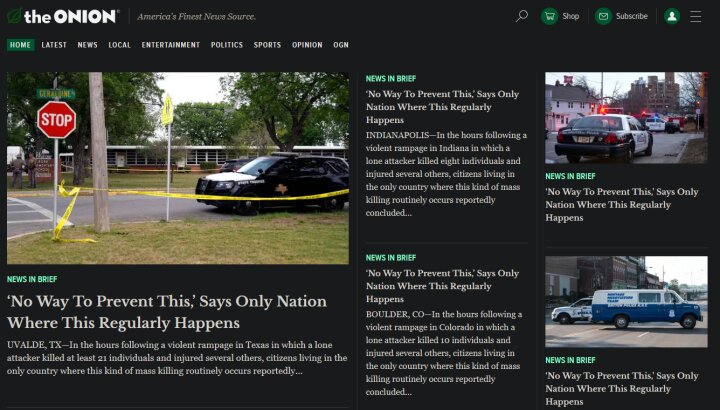Open the search magnifier icon

521,16
